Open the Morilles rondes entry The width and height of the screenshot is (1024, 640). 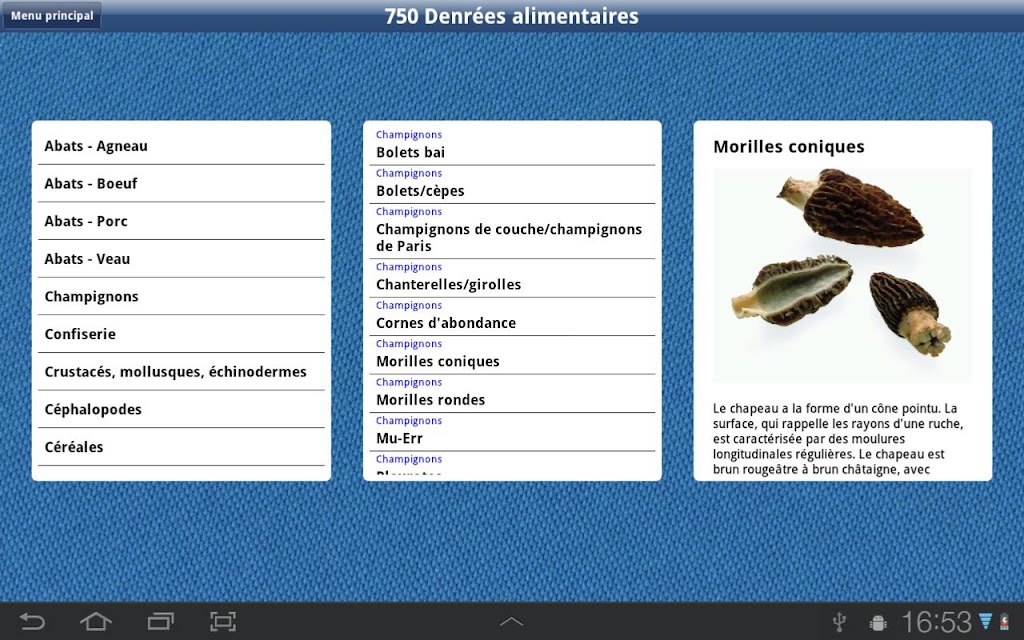[x=512, y=394]
